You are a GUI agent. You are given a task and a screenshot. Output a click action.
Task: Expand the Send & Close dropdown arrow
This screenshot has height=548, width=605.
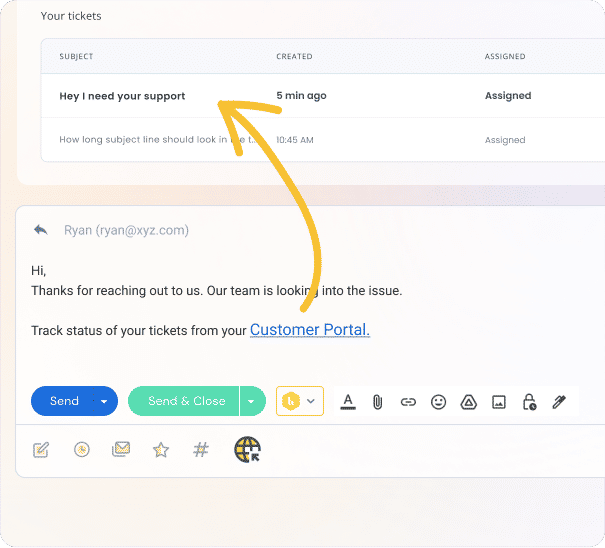coord(251,401)
